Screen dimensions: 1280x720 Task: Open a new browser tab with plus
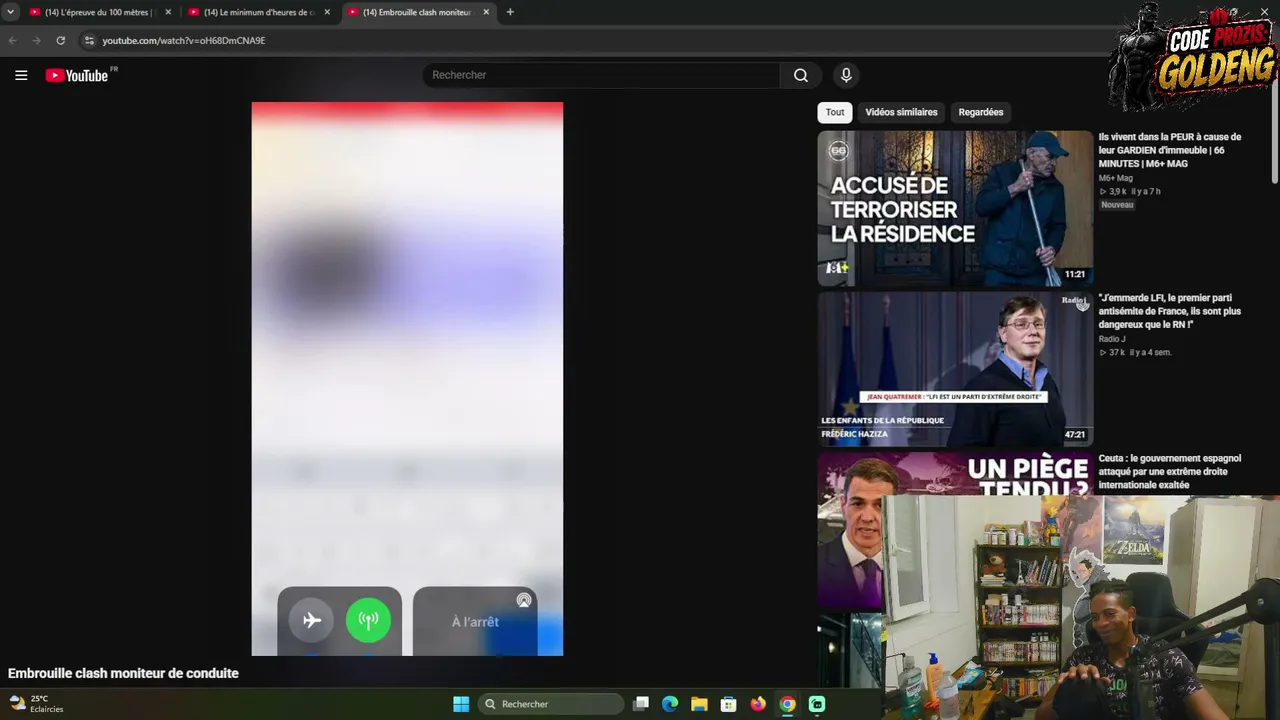pos(510,12)
